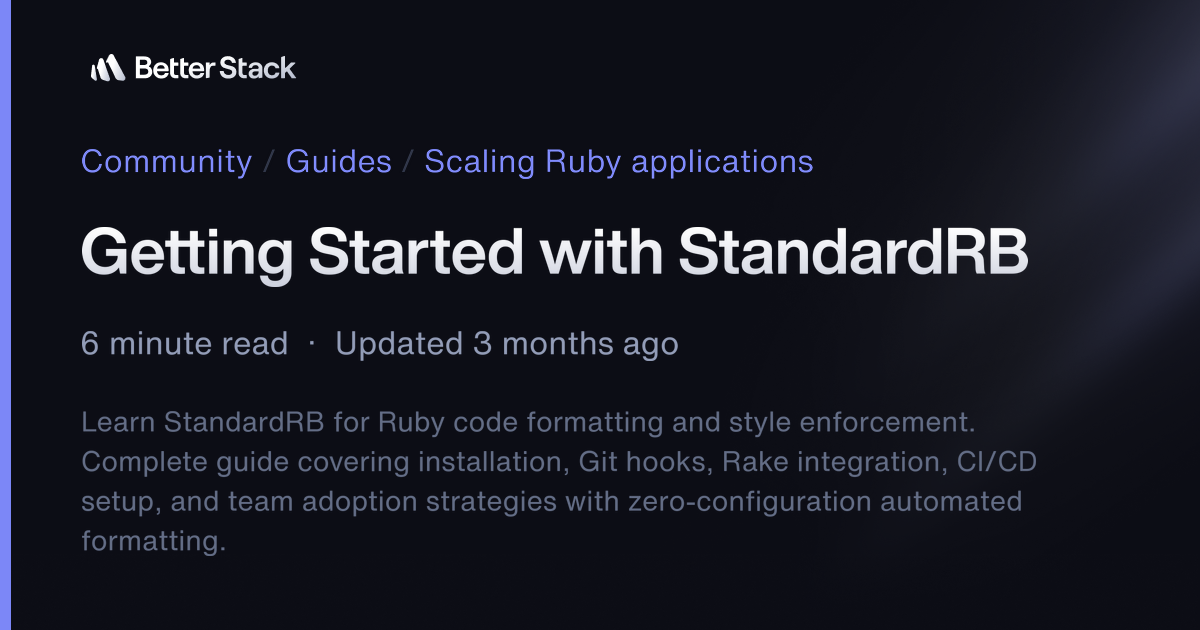Click the 6 minute read label

[184, 344]
